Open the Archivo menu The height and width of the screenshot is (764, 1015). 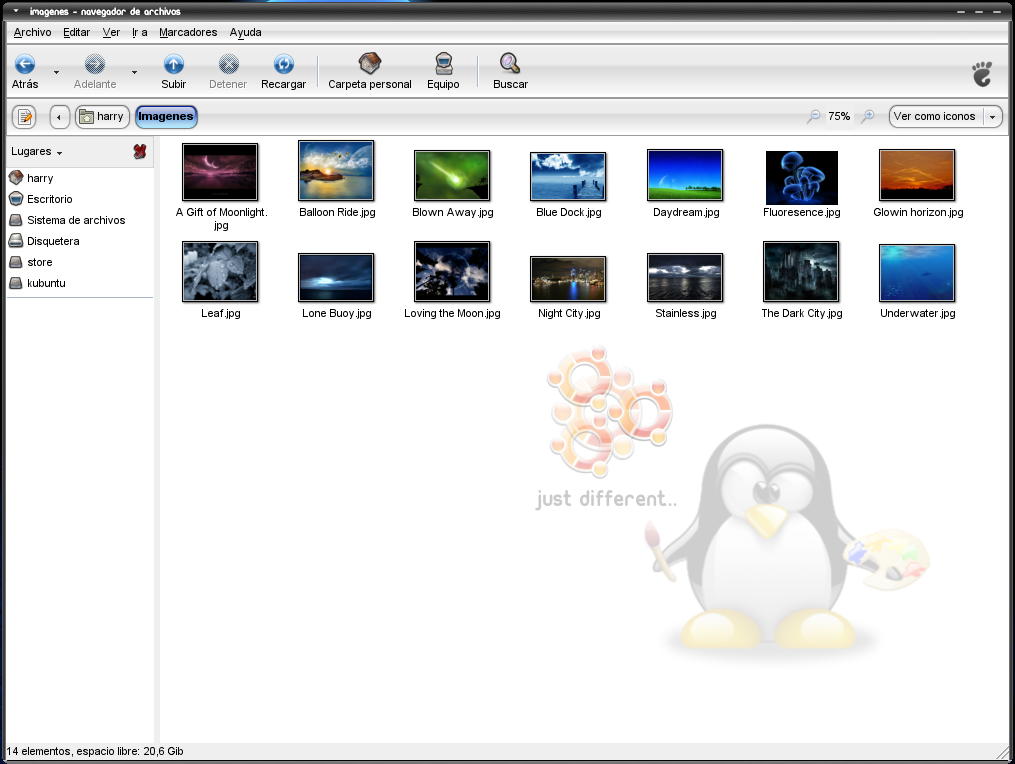click(32, 32)
